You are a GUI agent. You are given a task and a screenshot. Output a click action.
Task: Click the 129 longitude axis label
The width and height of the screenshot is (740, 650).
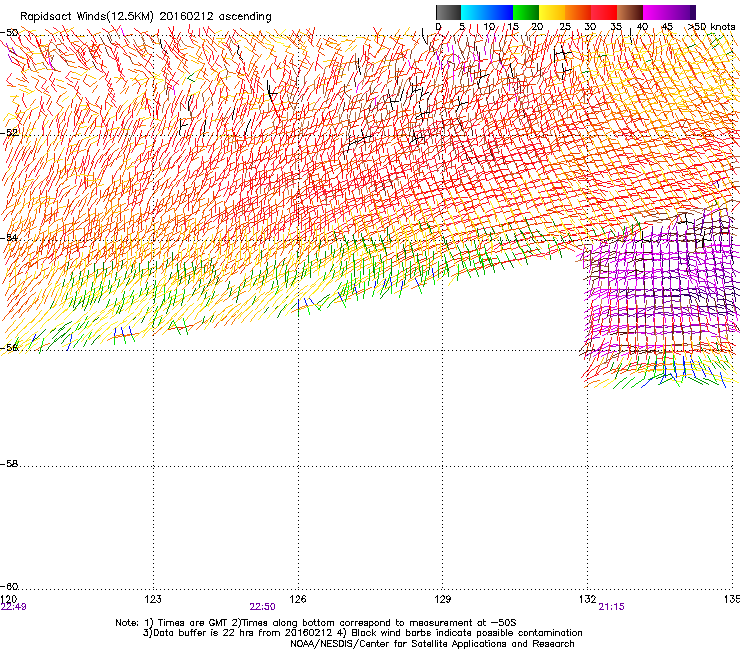pyautogui.click(x=443, y=599)
